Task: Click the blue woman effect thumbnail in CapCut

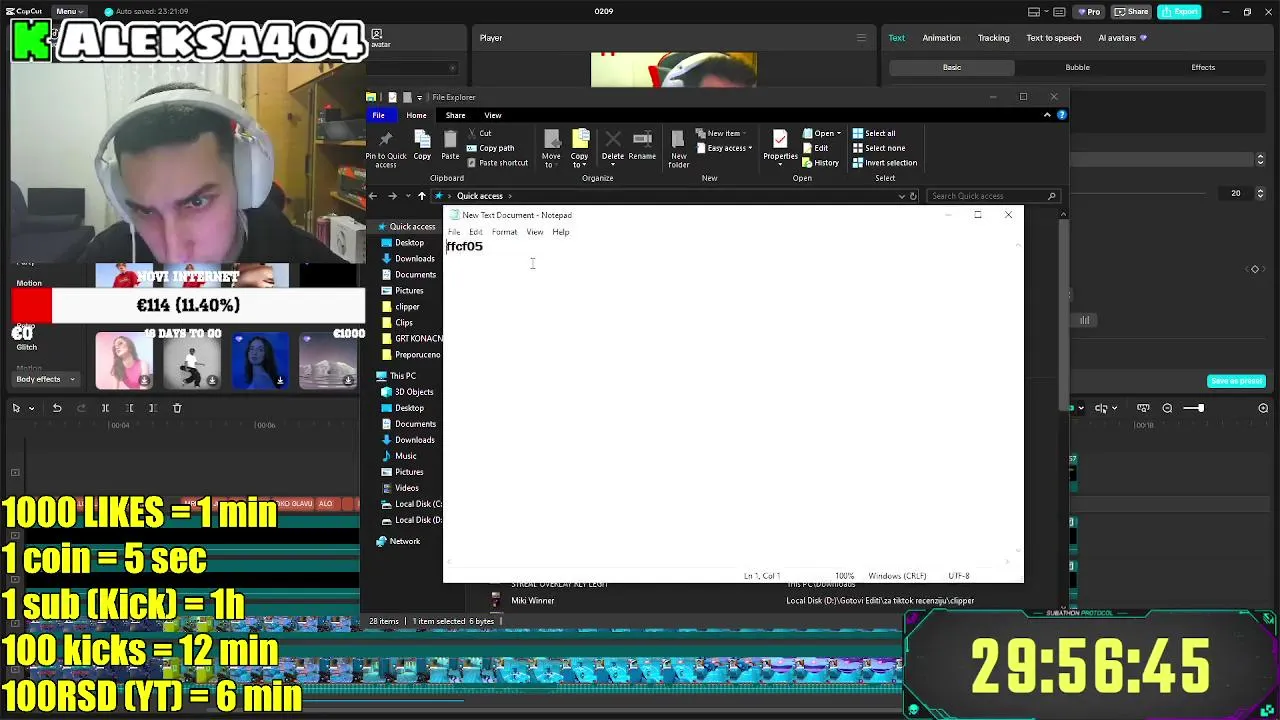Action: pos(260,361)
